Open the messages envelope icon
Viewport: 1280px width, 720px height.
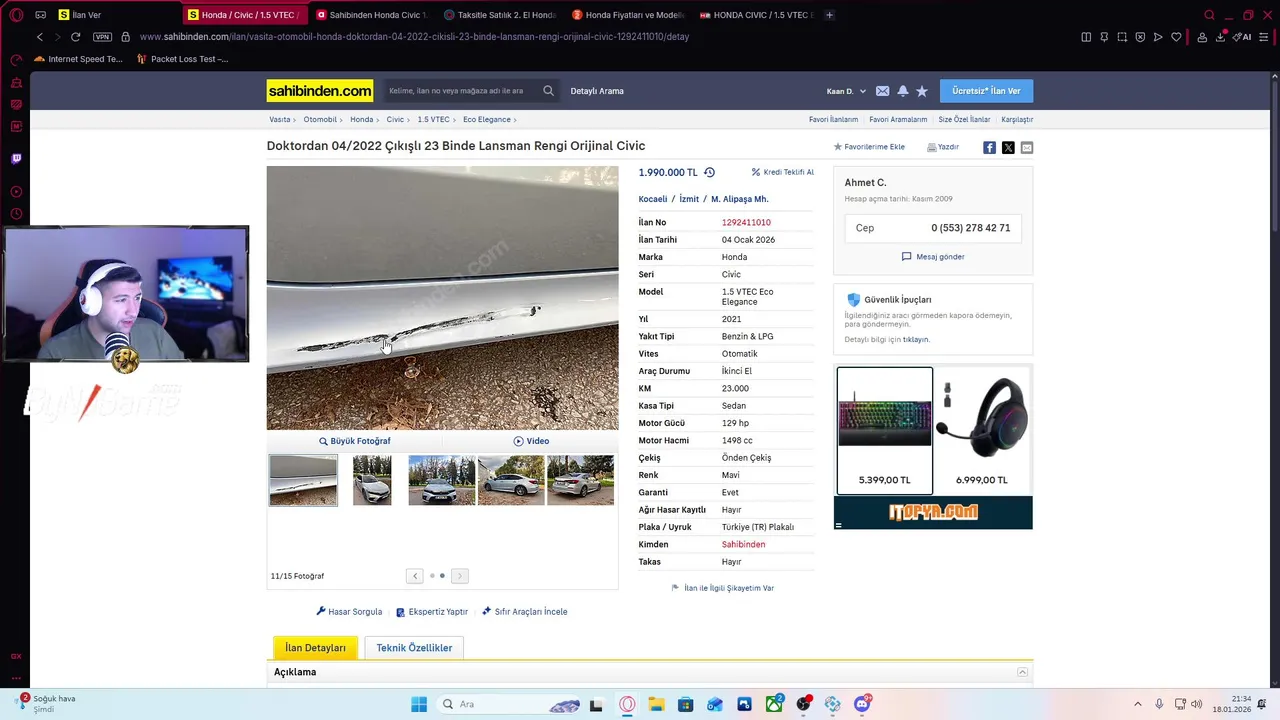click(882, 91)
